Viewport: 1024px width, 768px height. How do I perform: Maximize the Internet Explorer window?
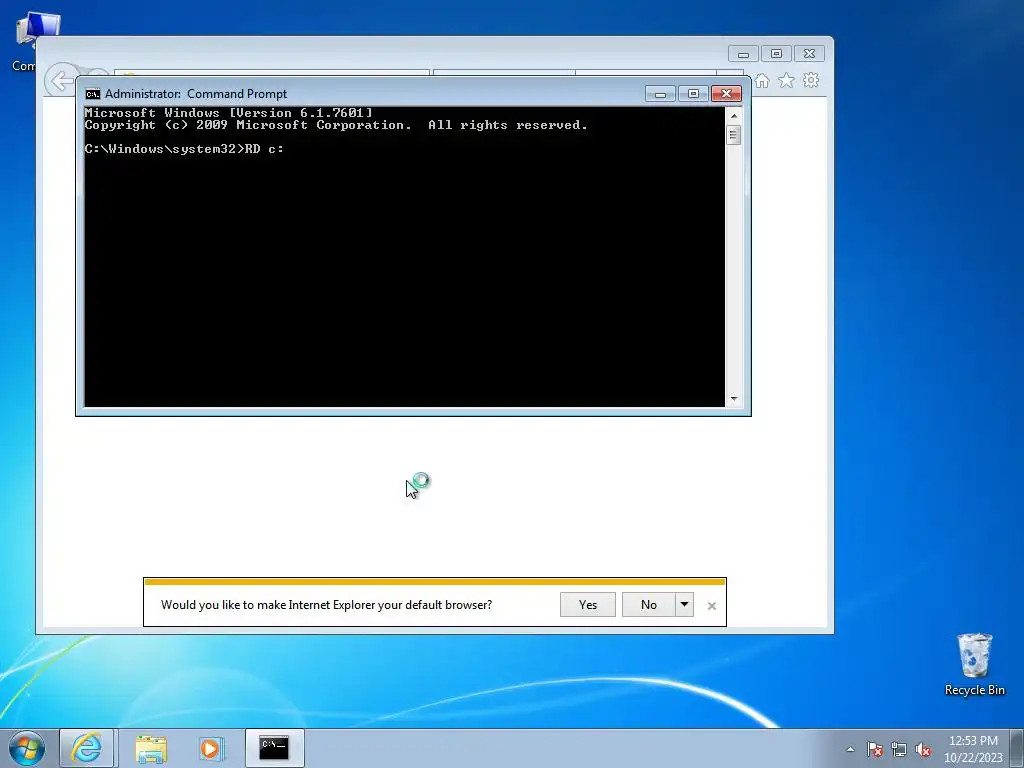click(776, 54)
